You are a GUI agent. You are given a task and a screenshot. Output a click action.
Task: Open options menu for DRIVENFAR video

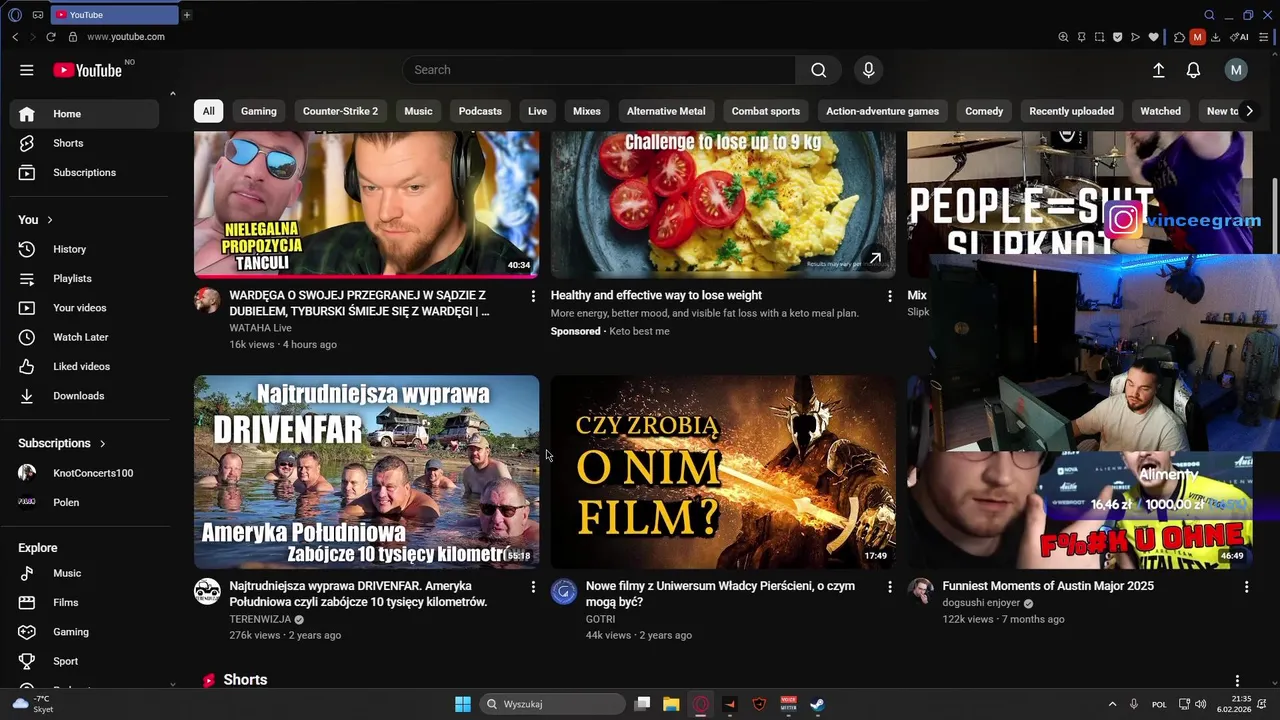point(533,587)
